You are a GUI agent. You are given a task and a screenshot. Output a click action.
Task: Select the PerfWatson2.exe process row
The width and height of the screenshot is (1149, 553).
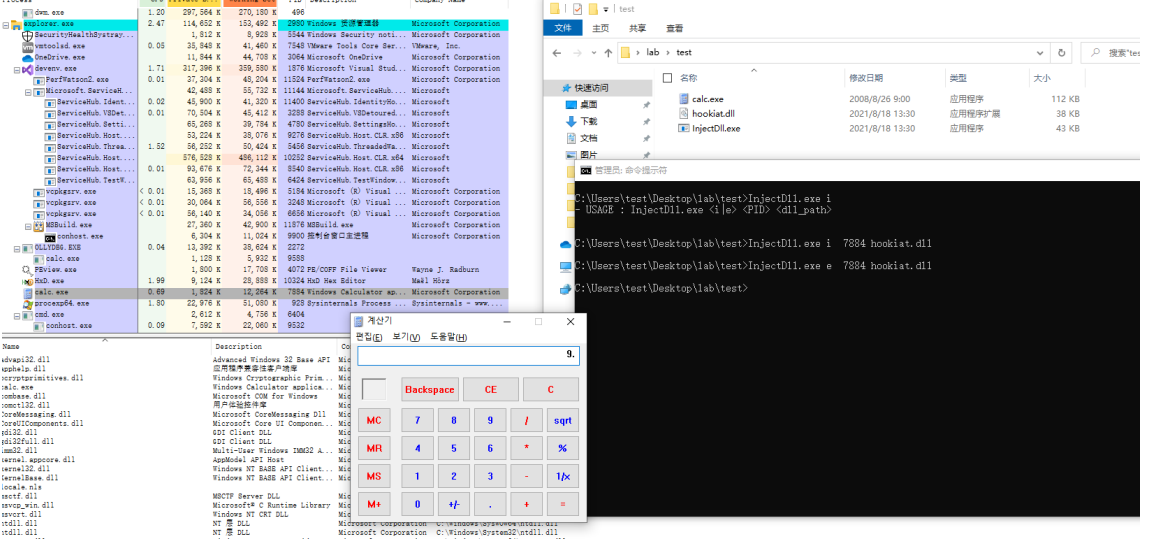point(253,80)
